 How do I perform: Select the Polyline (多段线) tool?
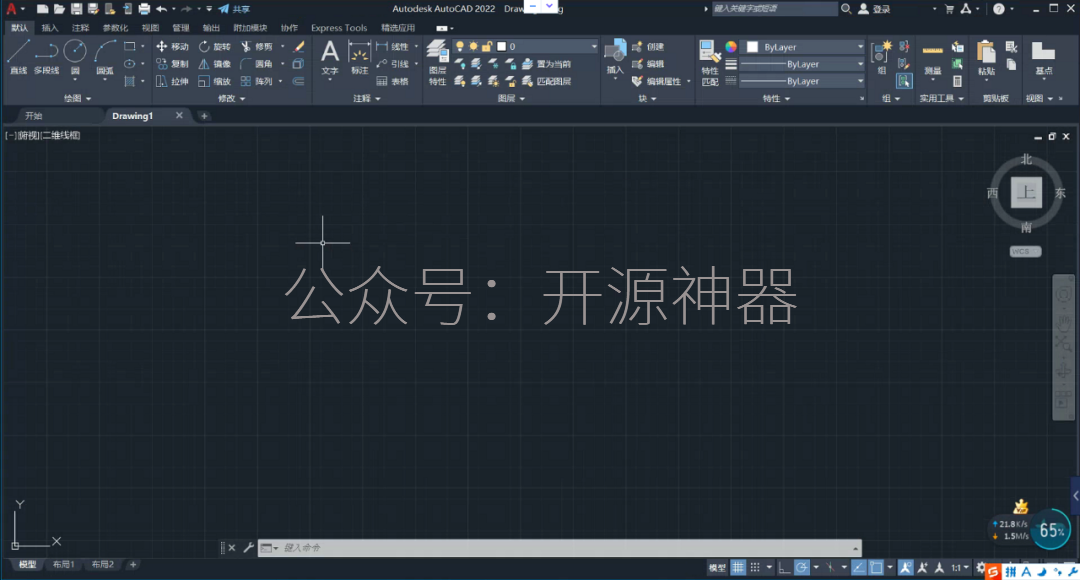pyautogui.click(x=46, y=56)
